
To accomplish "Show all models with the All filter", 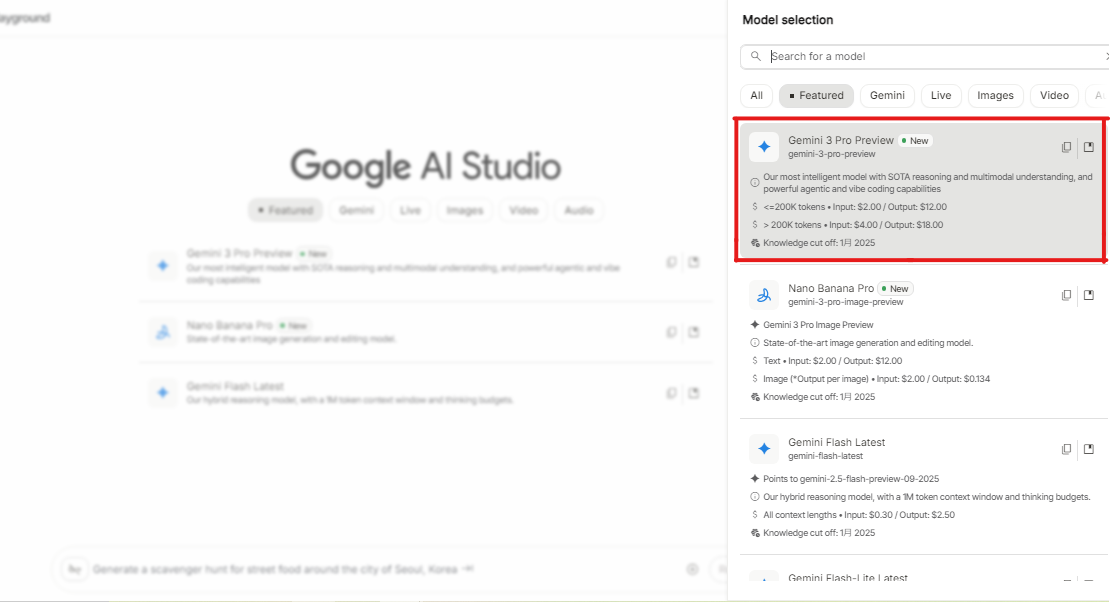I will click(756, 96).
